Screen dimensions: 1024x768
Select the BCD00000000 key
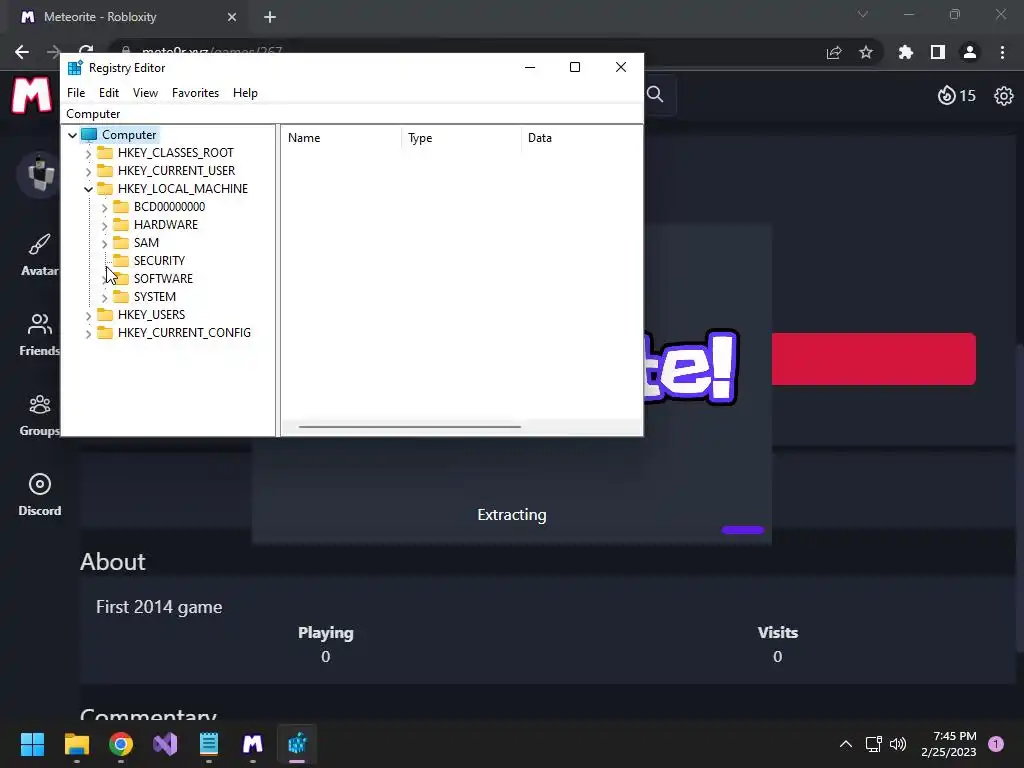168,206
